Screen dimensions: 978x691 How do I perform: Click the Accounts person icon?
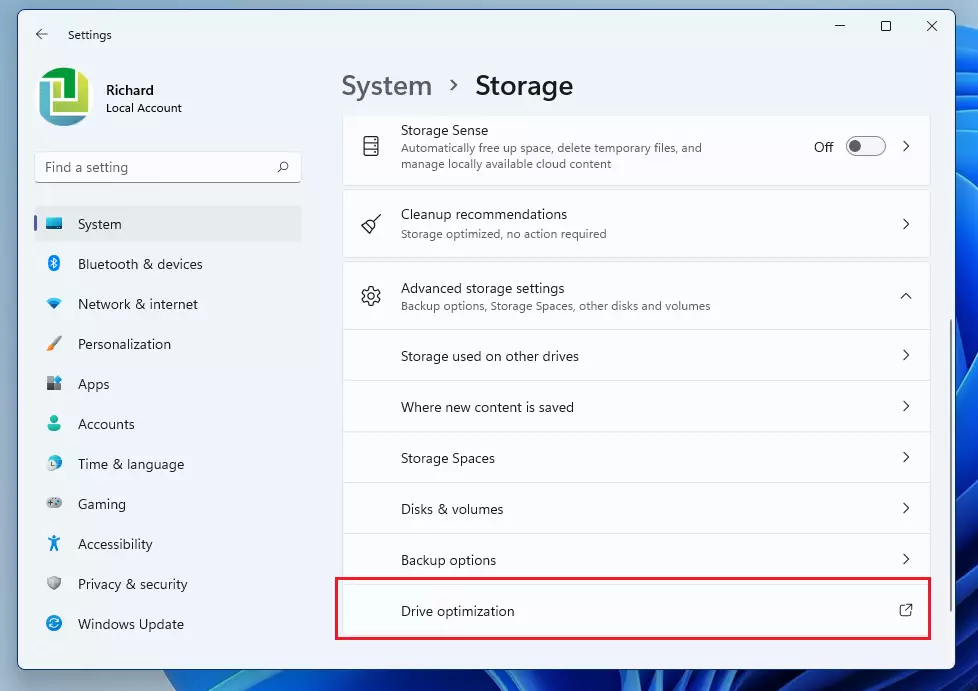(x=54, y=423)
